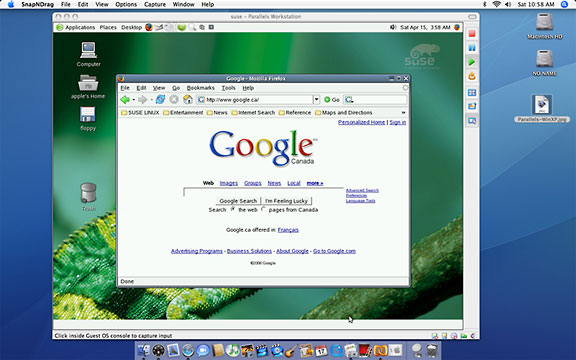Click SUSE panel volume speaker icon
The height and width of the screenshot is (360, 576).
click(x=393, y=27)
